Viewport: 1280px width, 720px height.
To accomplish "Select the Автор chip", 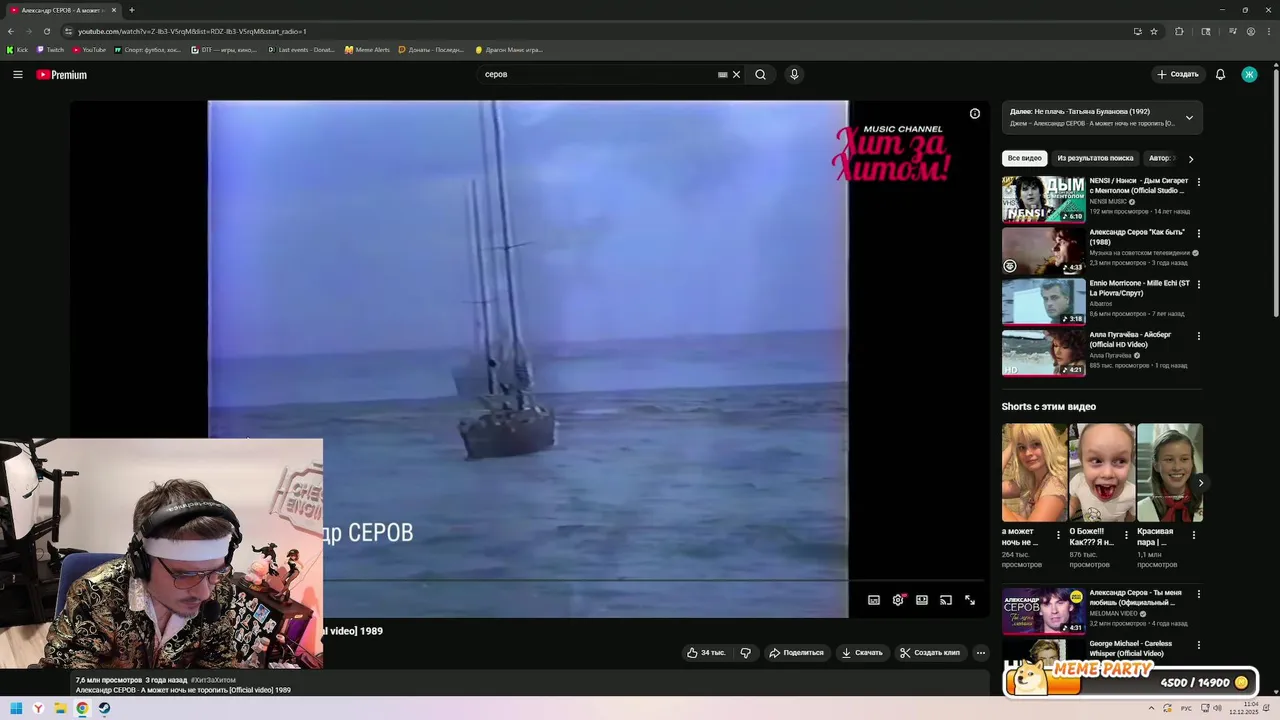I will 1160,158.
